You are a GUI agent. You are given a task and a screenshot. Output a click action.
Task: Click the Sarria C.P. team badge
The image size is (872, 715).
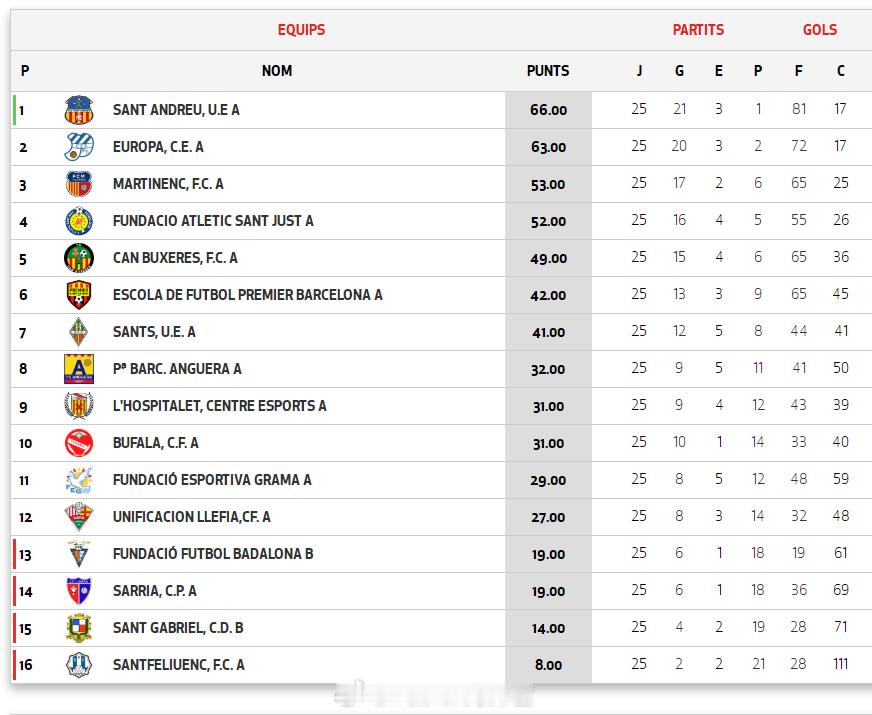78,591
